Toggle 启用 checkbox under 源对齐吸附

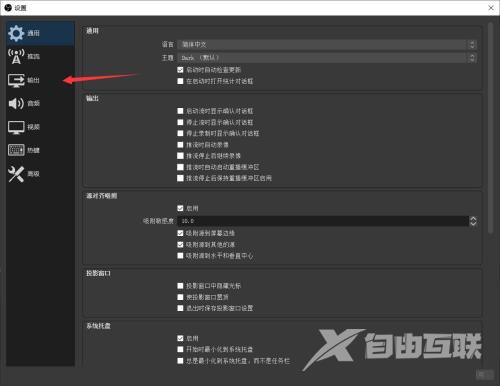pyautogui.click(x=180, y=208)
